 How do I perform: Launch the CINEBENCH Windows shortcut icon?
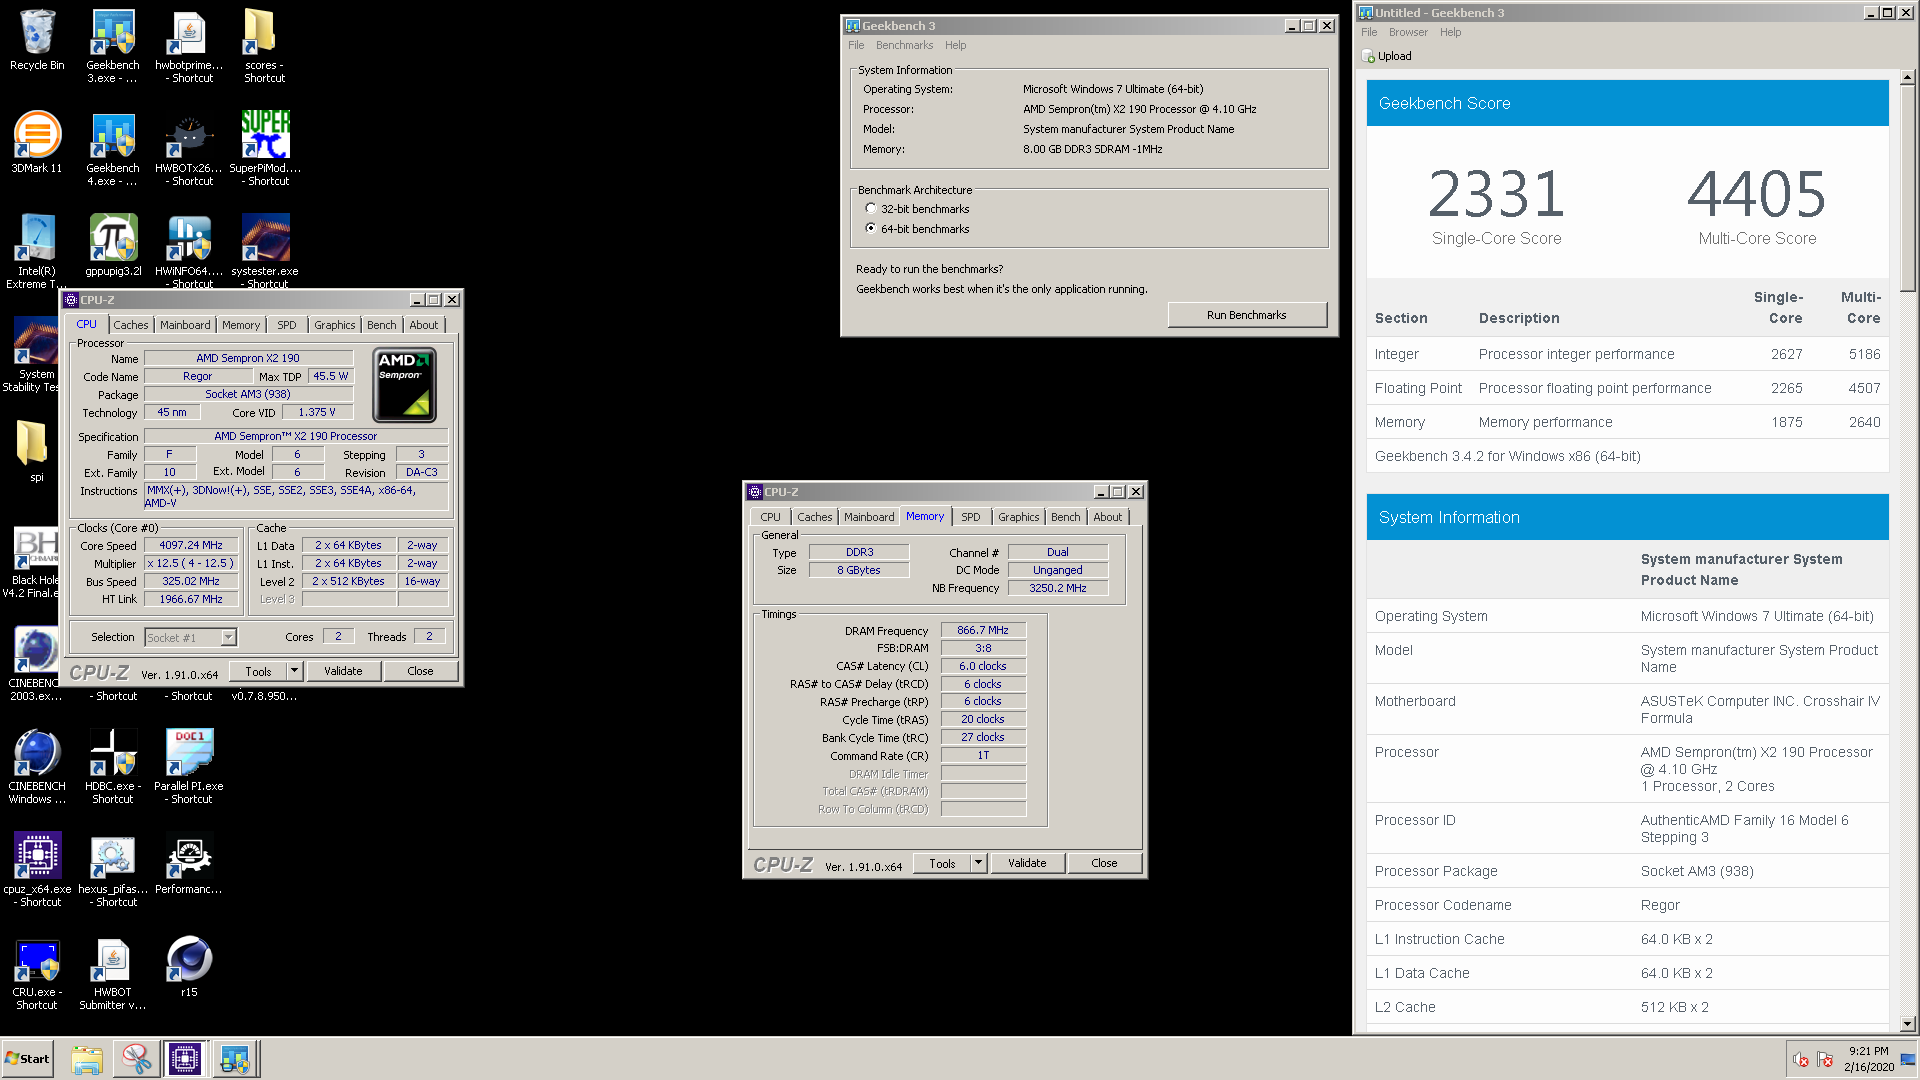point(37,766)
